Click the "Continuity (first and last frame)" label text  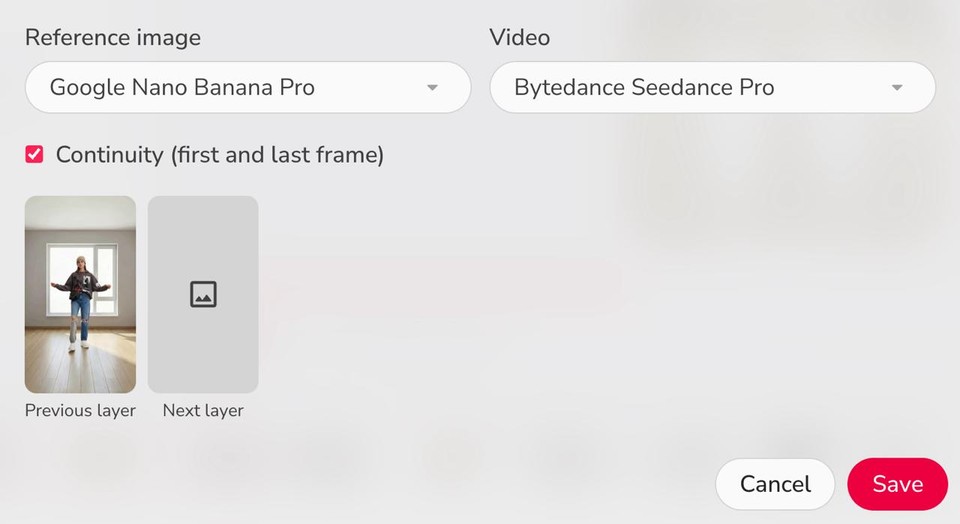[x=219, y=155]
